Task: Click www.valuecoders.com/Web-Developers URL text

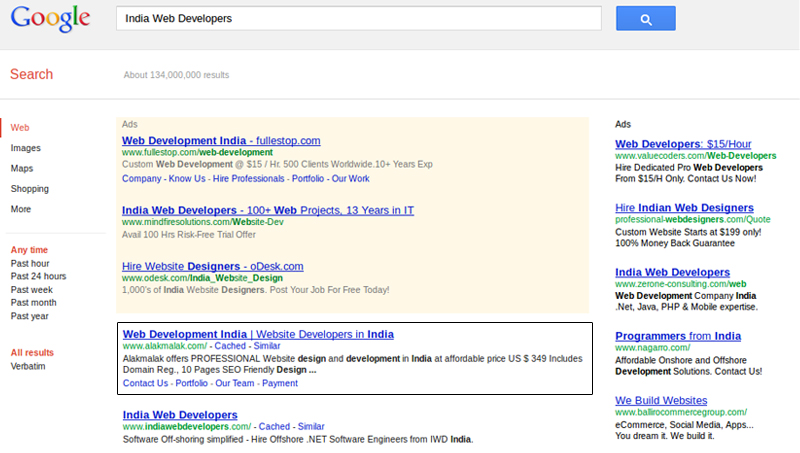Action: coord(695,156)
